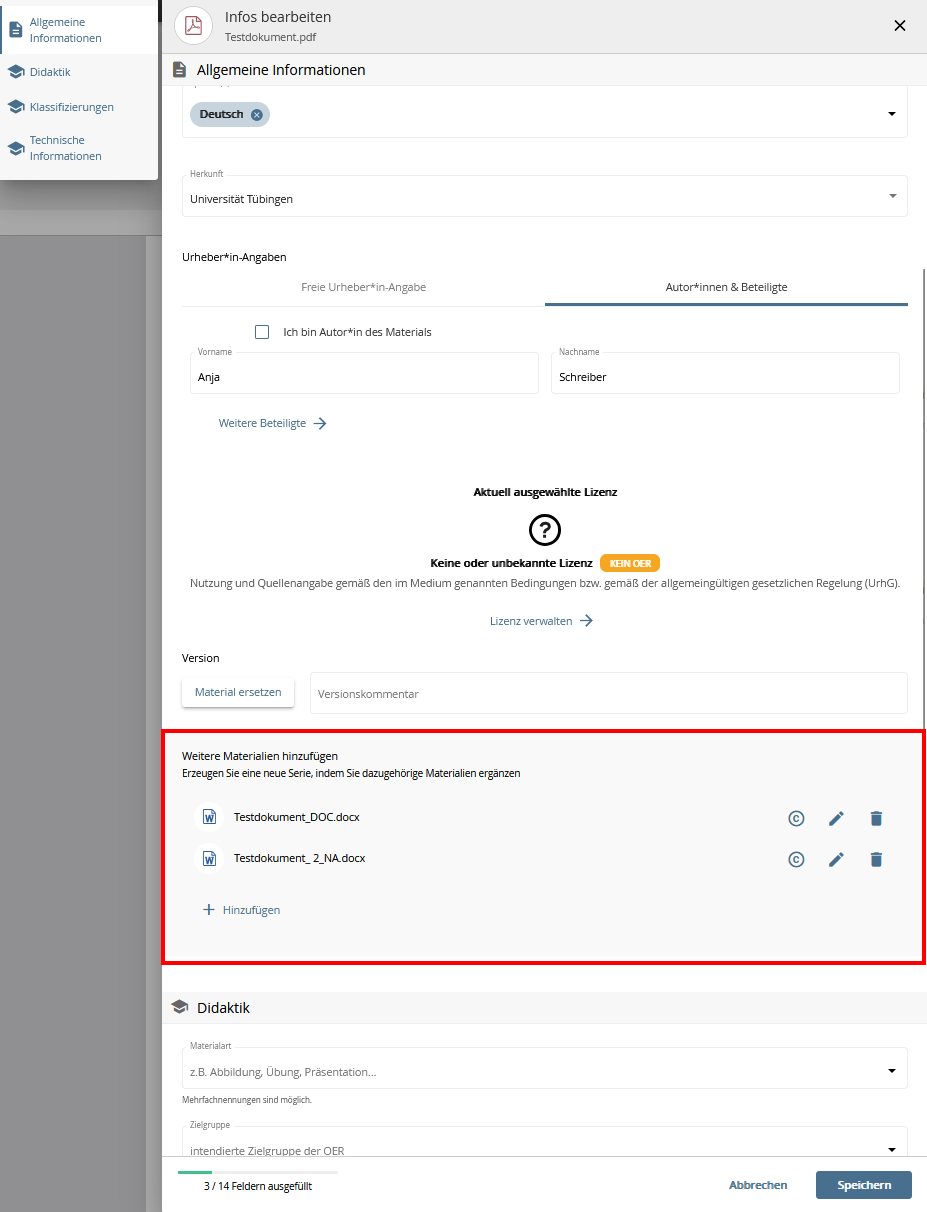
Task: Click the Versionskommentar input field
Action: (x=608, y=693)
